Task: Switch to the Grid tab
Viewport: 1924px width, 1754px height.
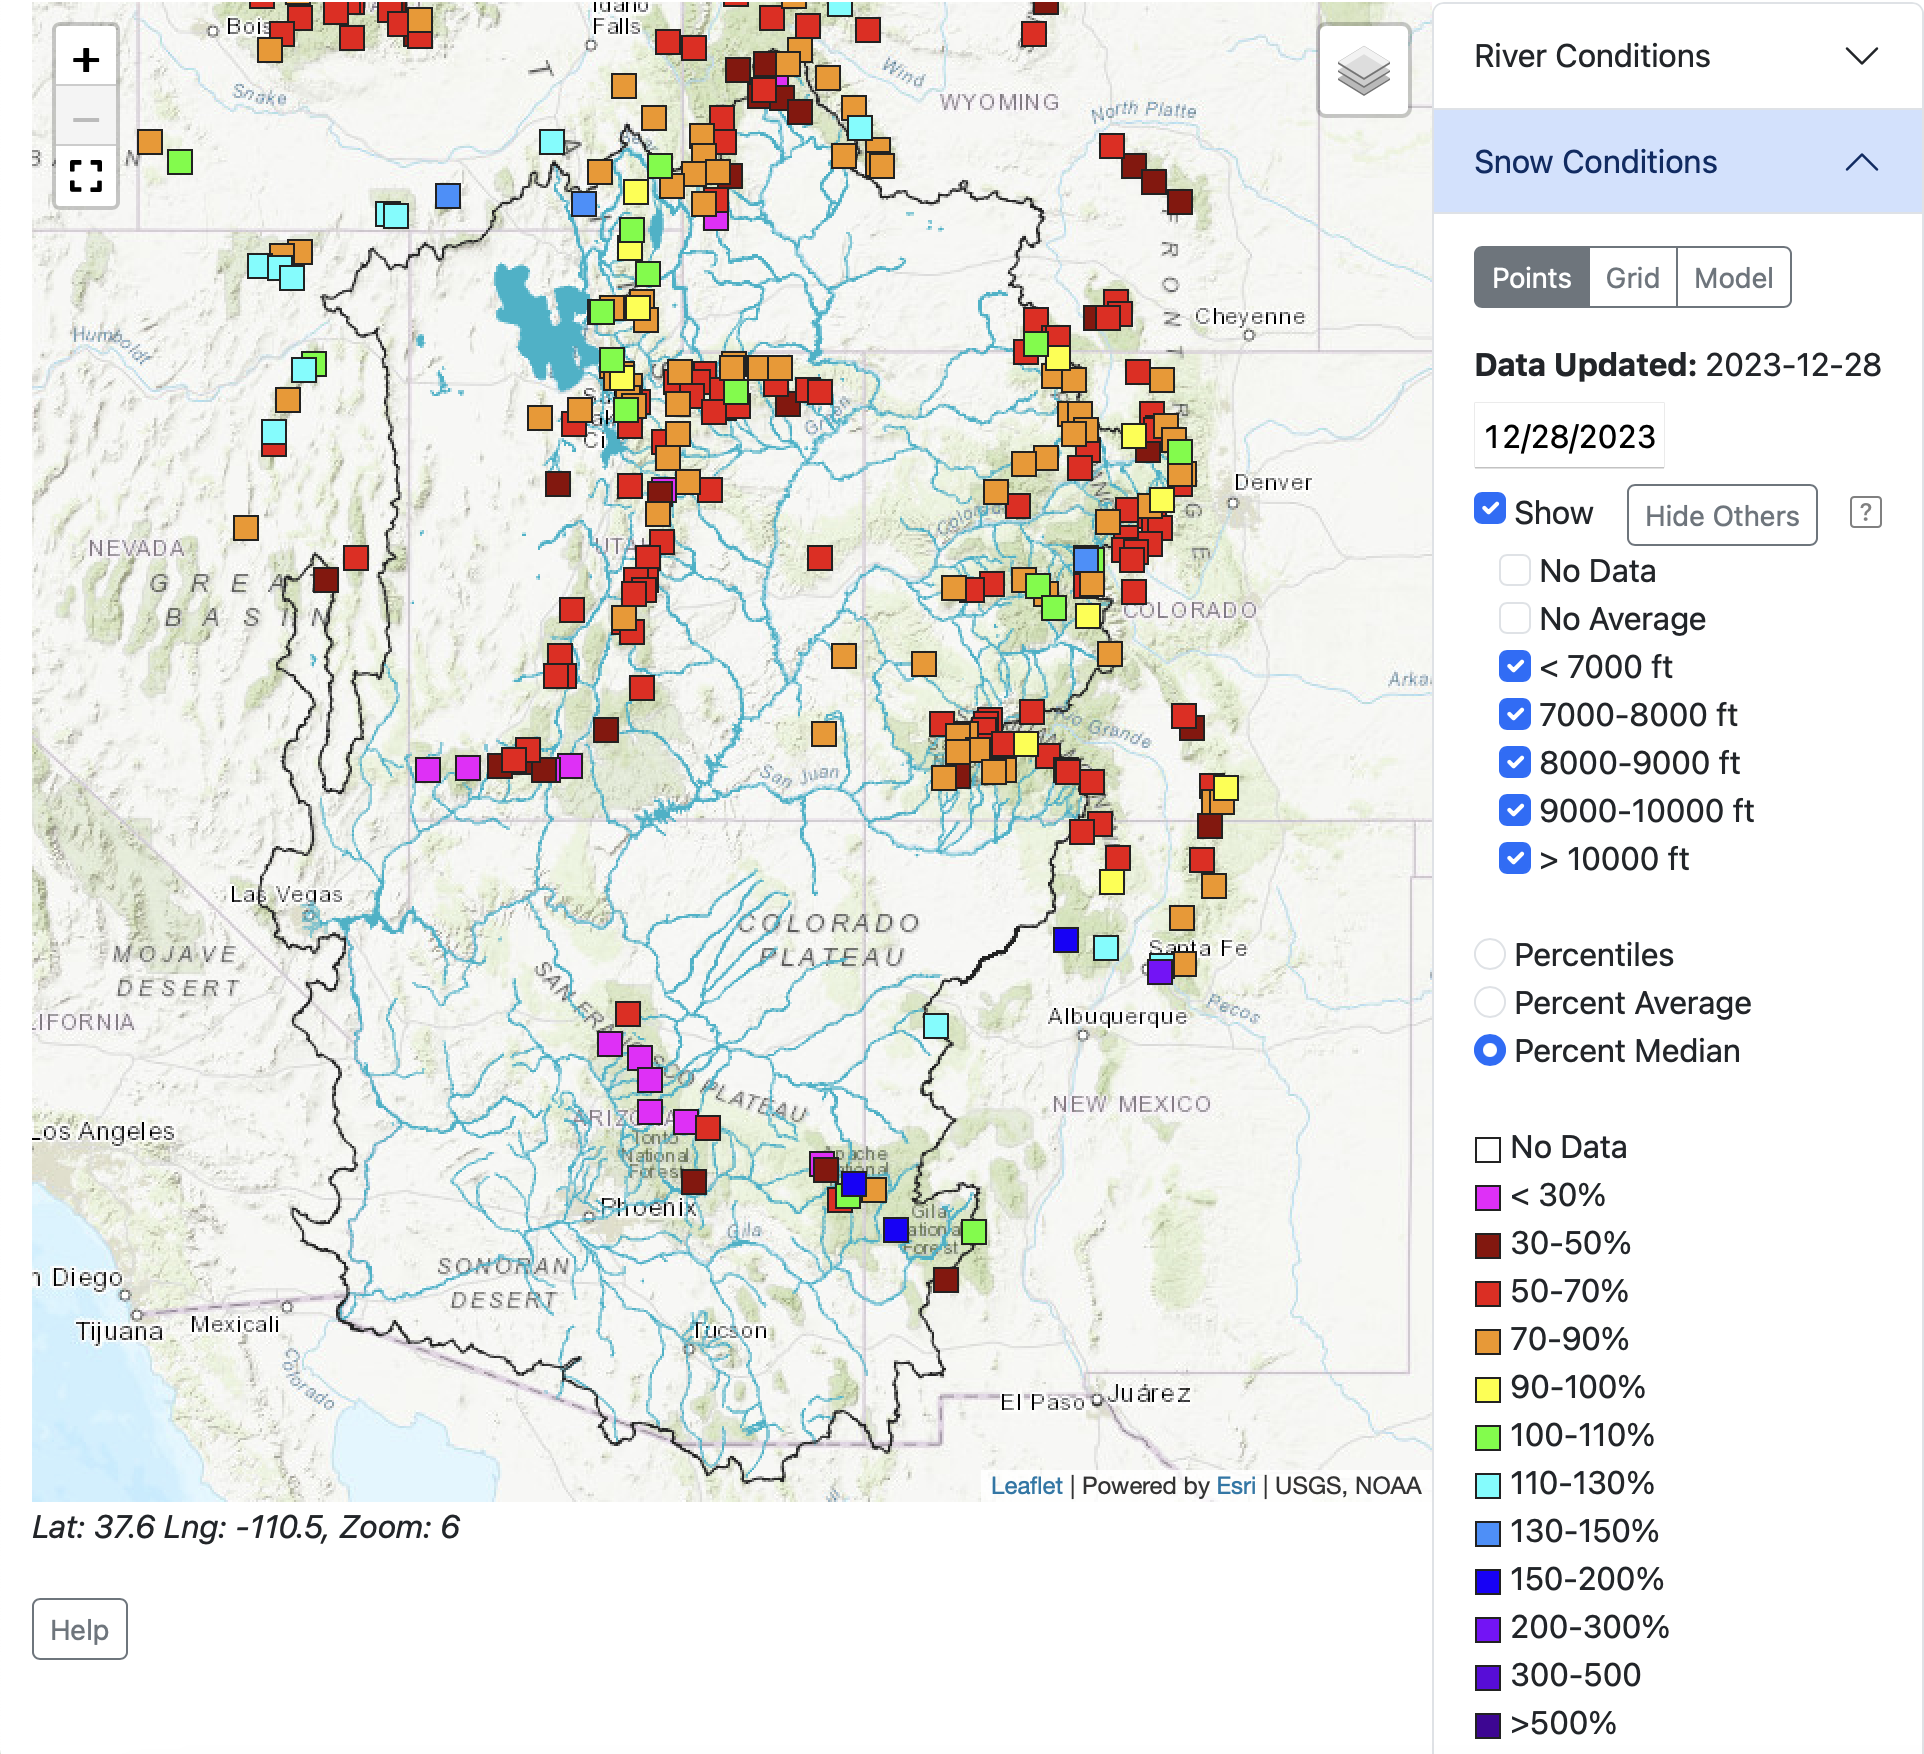Action: [1632, 278]
